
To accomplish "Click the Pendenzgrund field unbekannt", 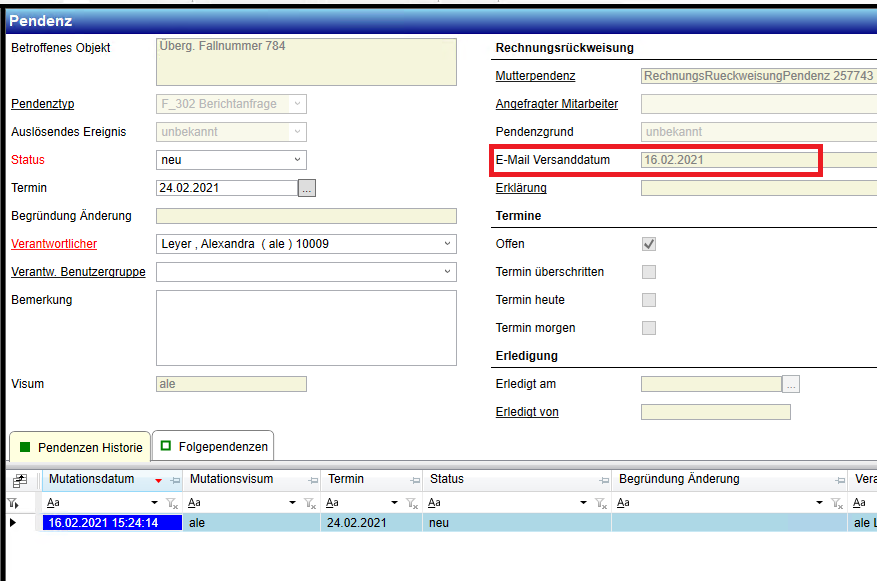I will 759,132.
